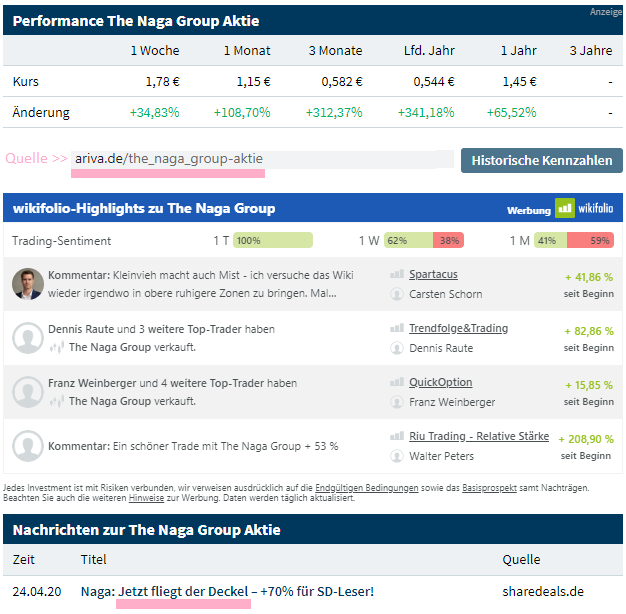Click the wikifolio logo in the banner
The height and width of the screenshot is (614, 626).
point(585,208)
